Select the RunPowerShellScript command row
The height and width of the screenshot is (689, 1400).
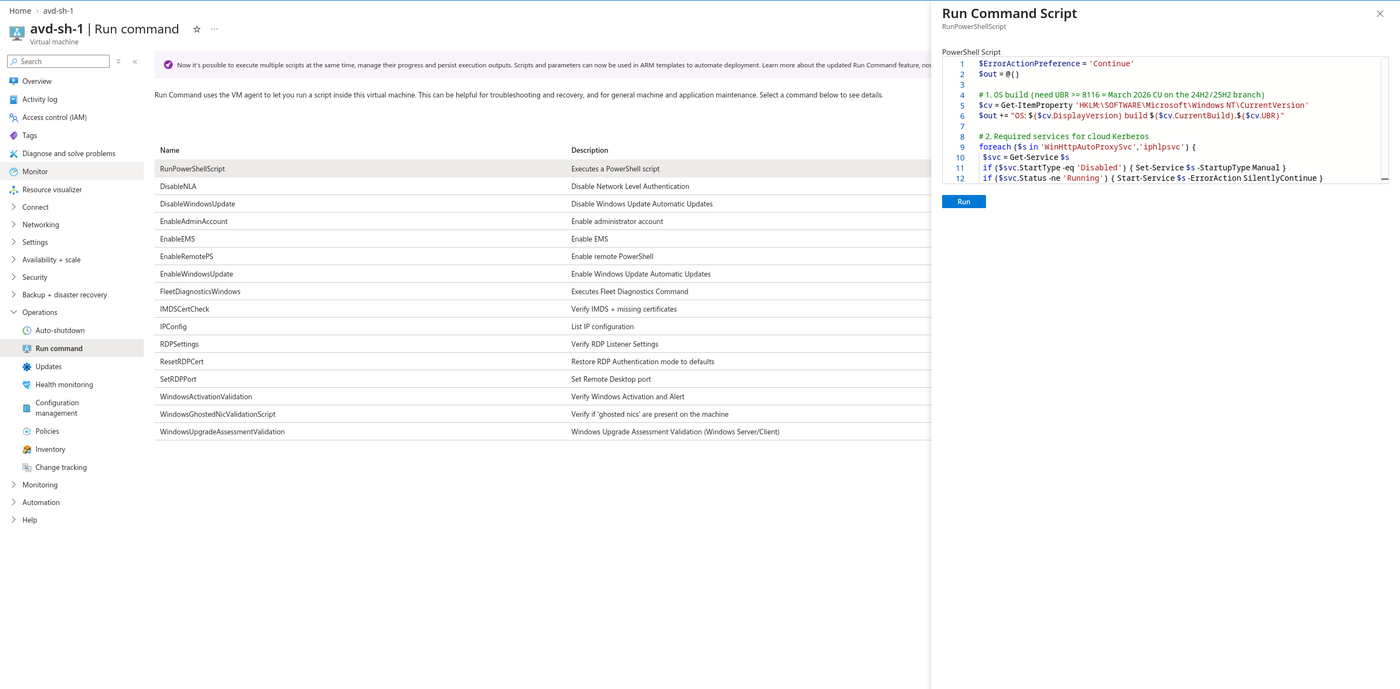point(542,169)
